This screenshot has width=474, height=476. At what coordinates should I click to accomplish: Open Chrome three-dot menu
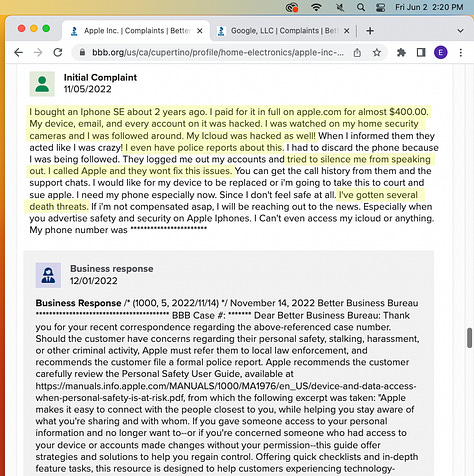pyautogui.click(x=461, y=52)
